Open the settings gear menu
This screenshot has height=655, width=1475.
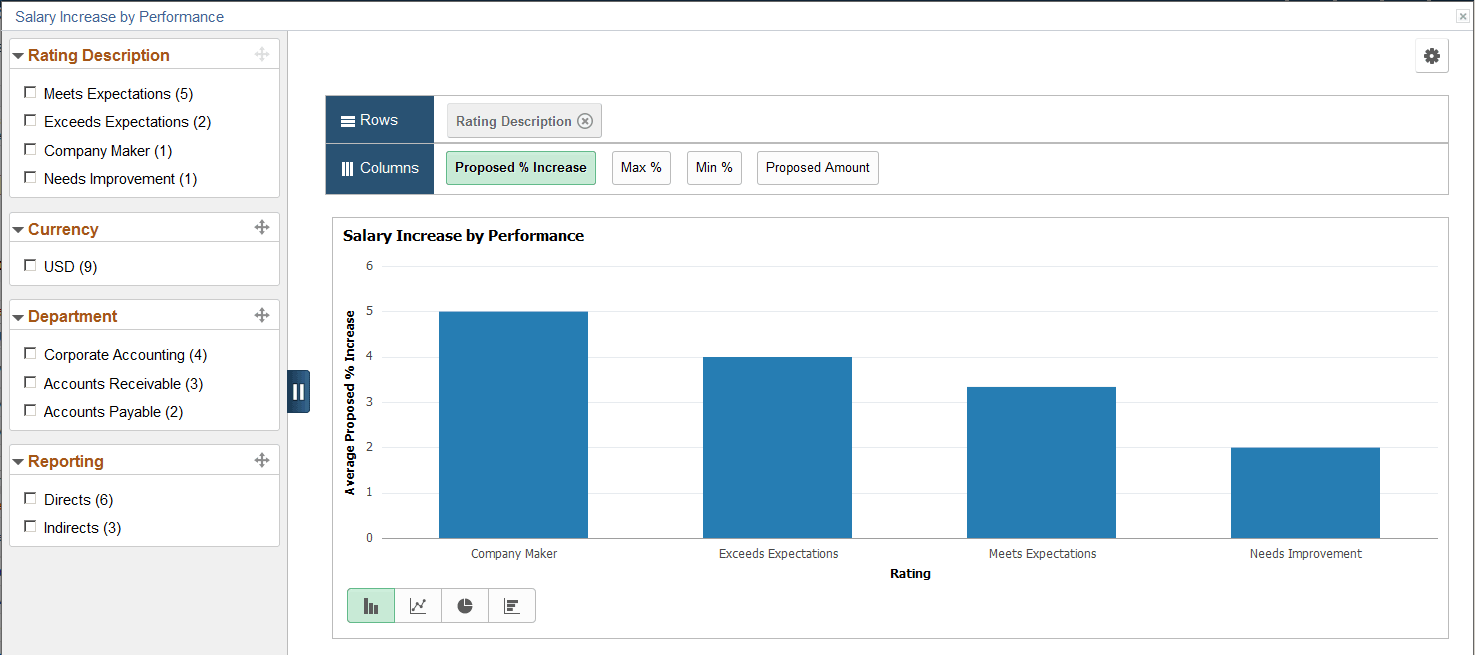1431,56
